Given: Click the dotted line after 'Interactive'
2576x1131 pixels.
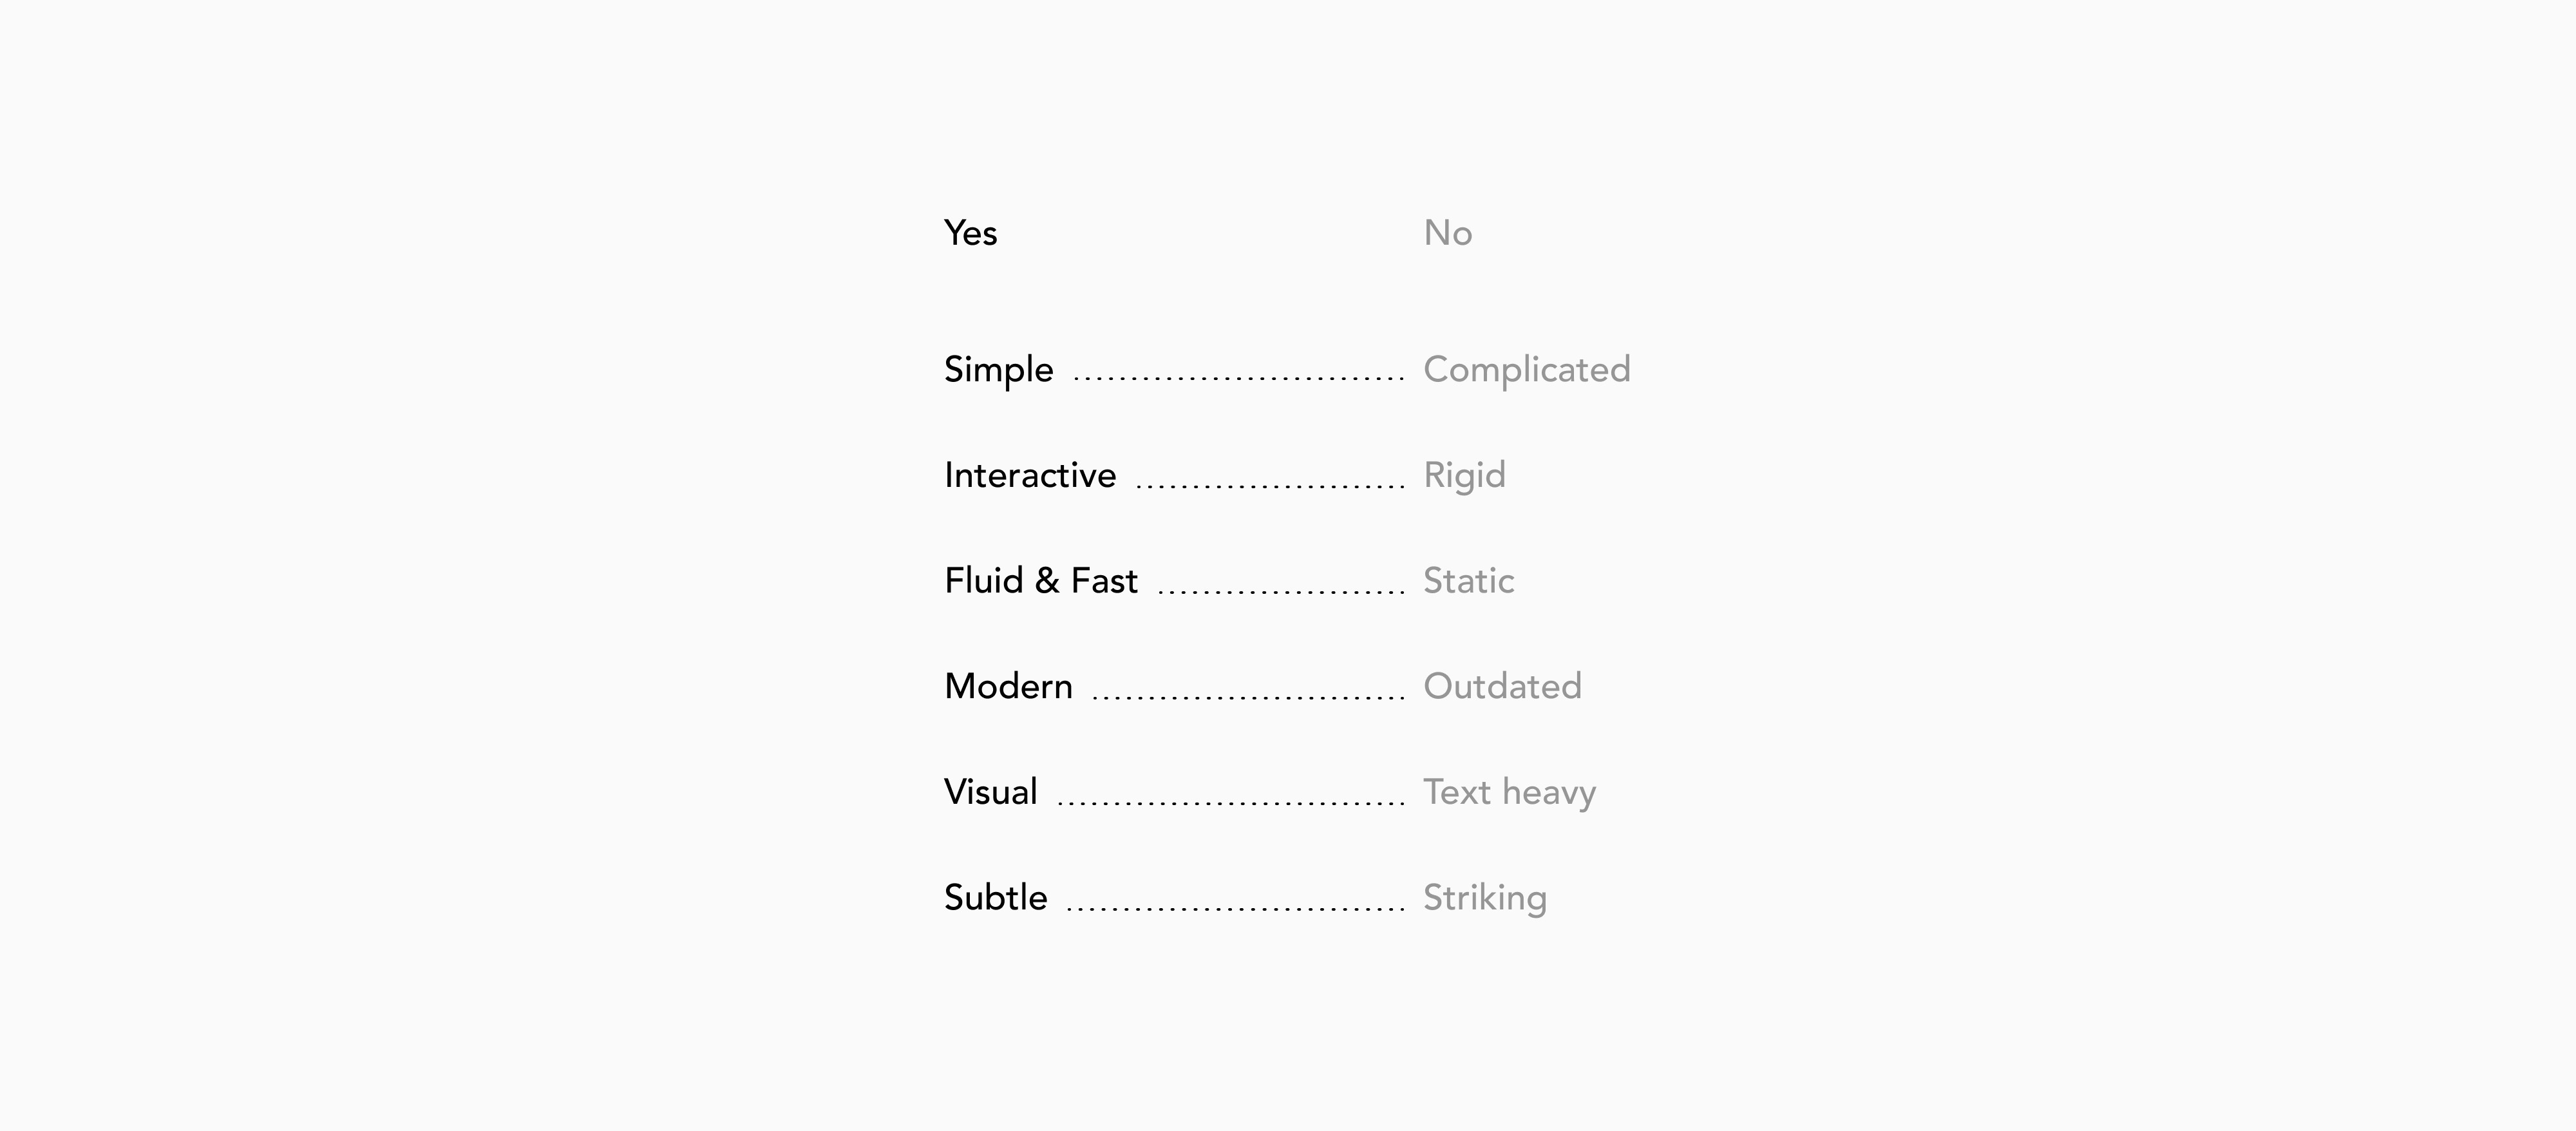Looking at the screenshot, I should coord(1271,485).
